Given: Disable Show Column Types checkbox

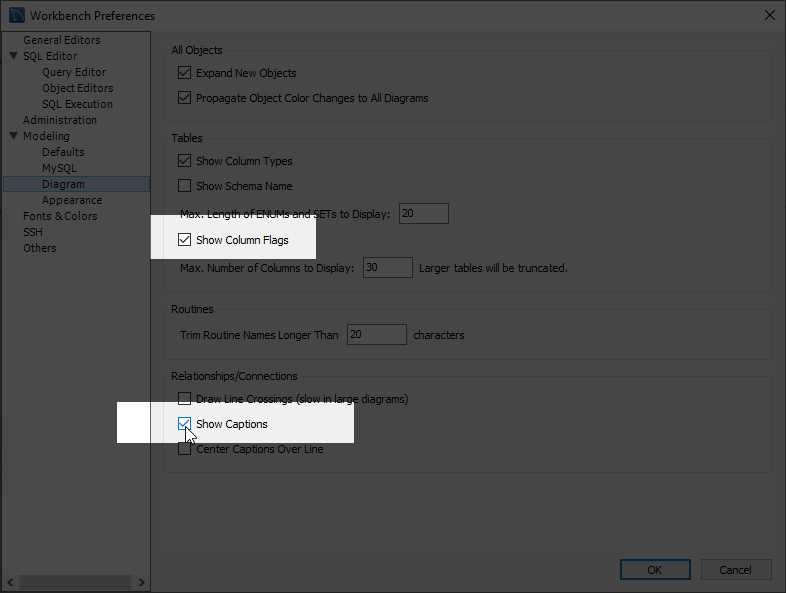Looking at the screenshot, I should coord(184,161).
